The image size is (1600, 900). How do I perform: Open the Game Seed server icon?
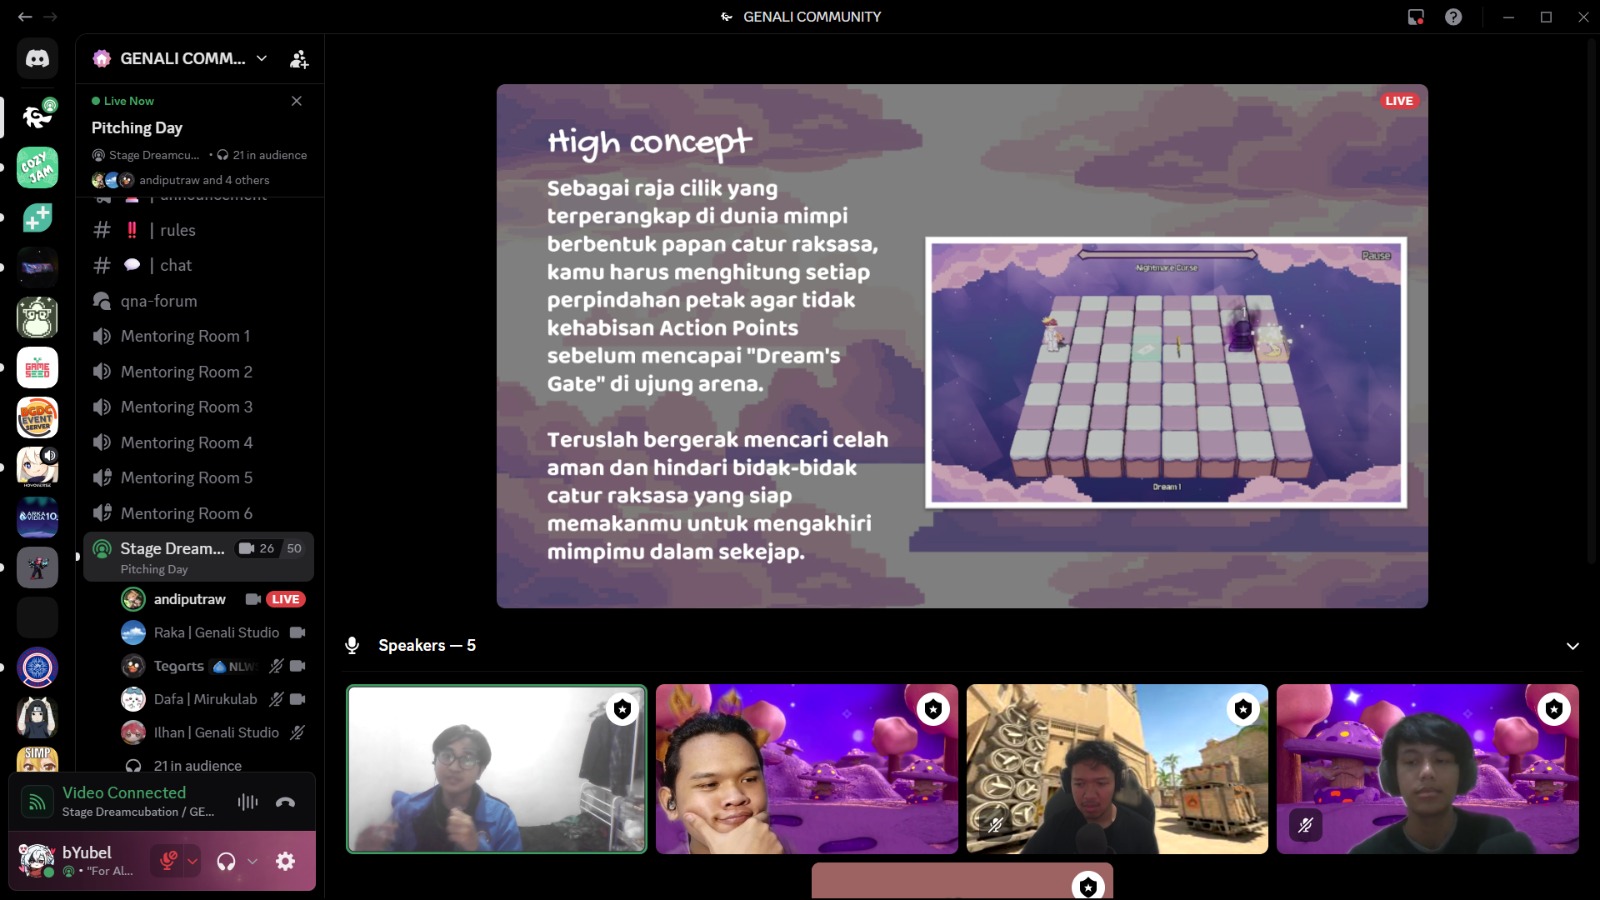coord(37,368)
